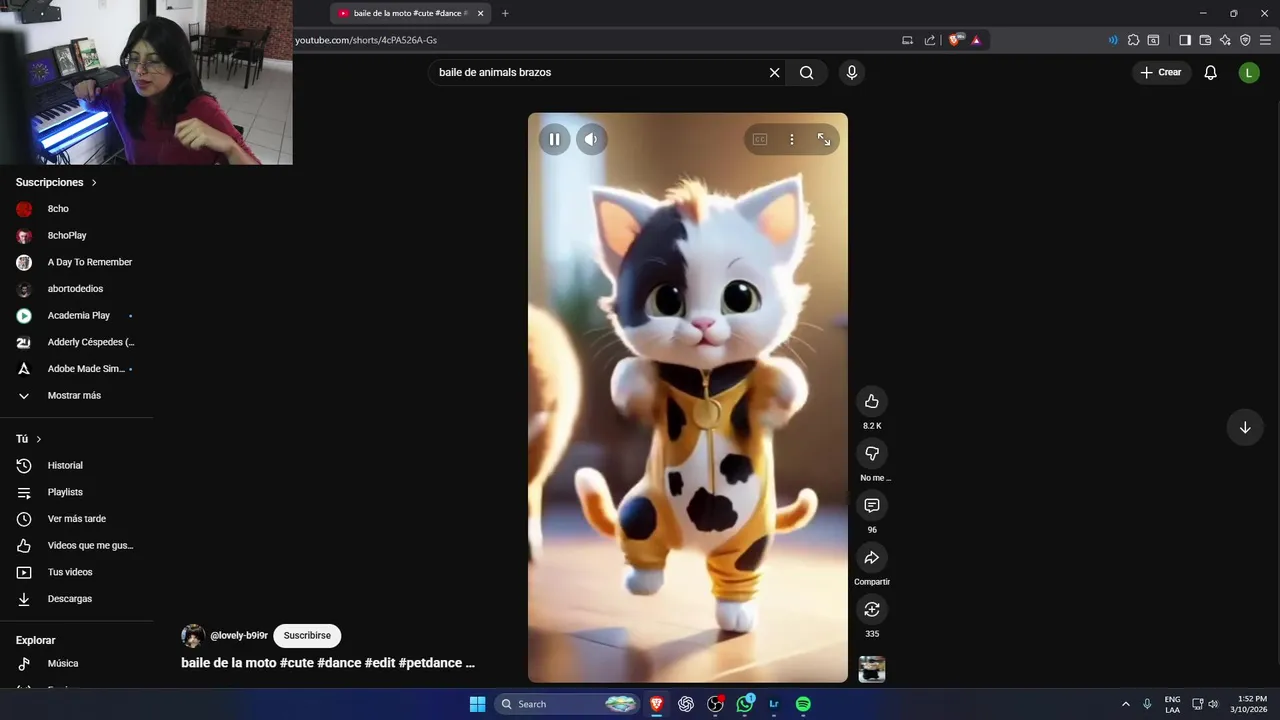Viewport: 1280px width, 720px height.
Task: Toggle closed captions on the Short
Action: point(760,139)
